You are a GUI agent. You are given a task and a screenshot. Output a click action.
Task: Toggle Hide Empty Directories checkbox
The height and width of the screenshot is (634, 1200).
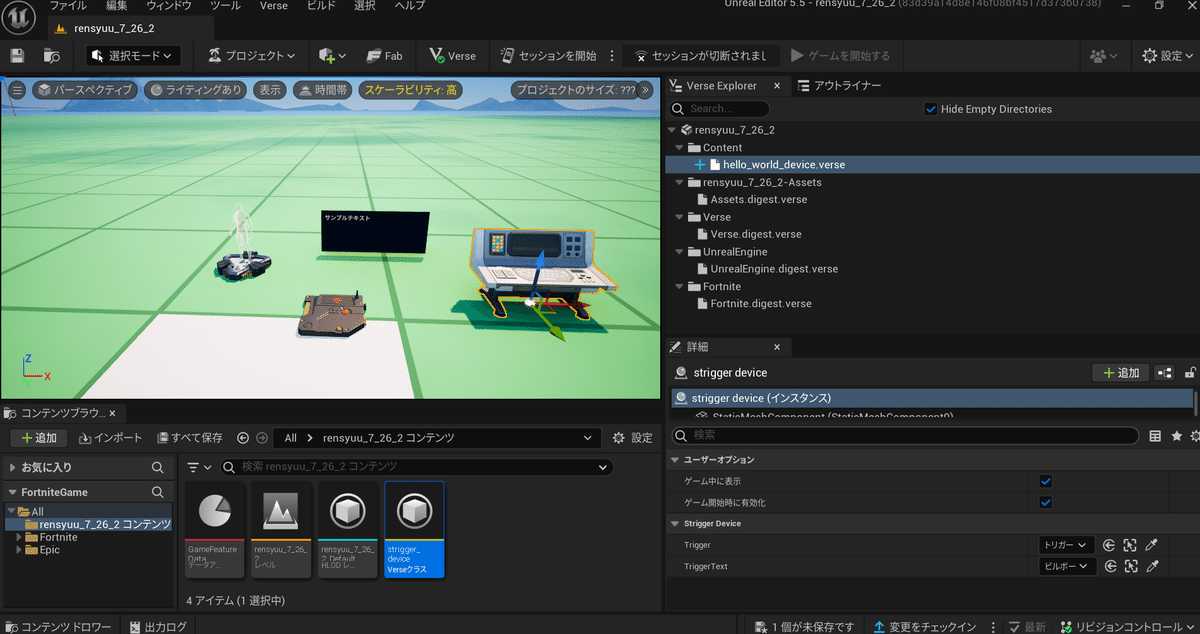pos(931,109)
